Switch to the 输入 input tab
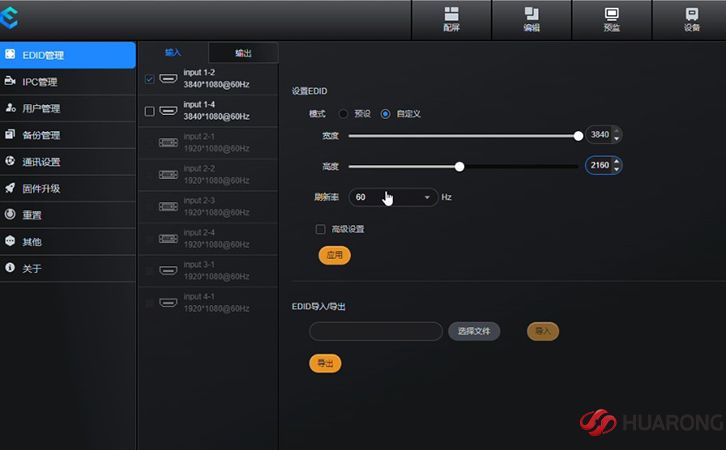This screenshot has width=726, height=450. click(x=172, y=52)
